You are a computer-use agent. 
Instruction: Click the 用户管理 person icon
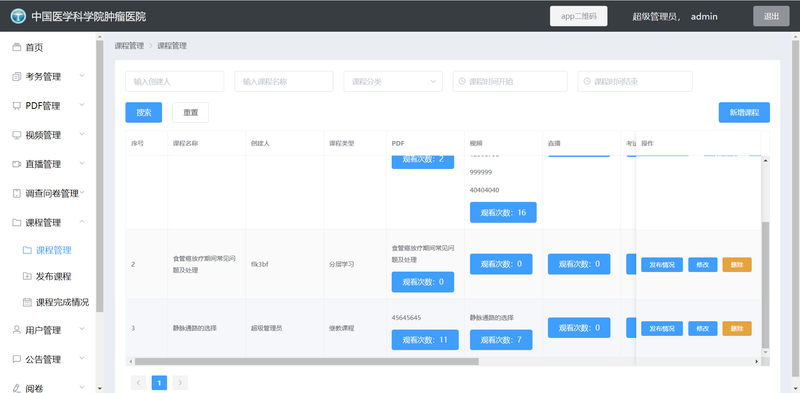coord(16,330)
